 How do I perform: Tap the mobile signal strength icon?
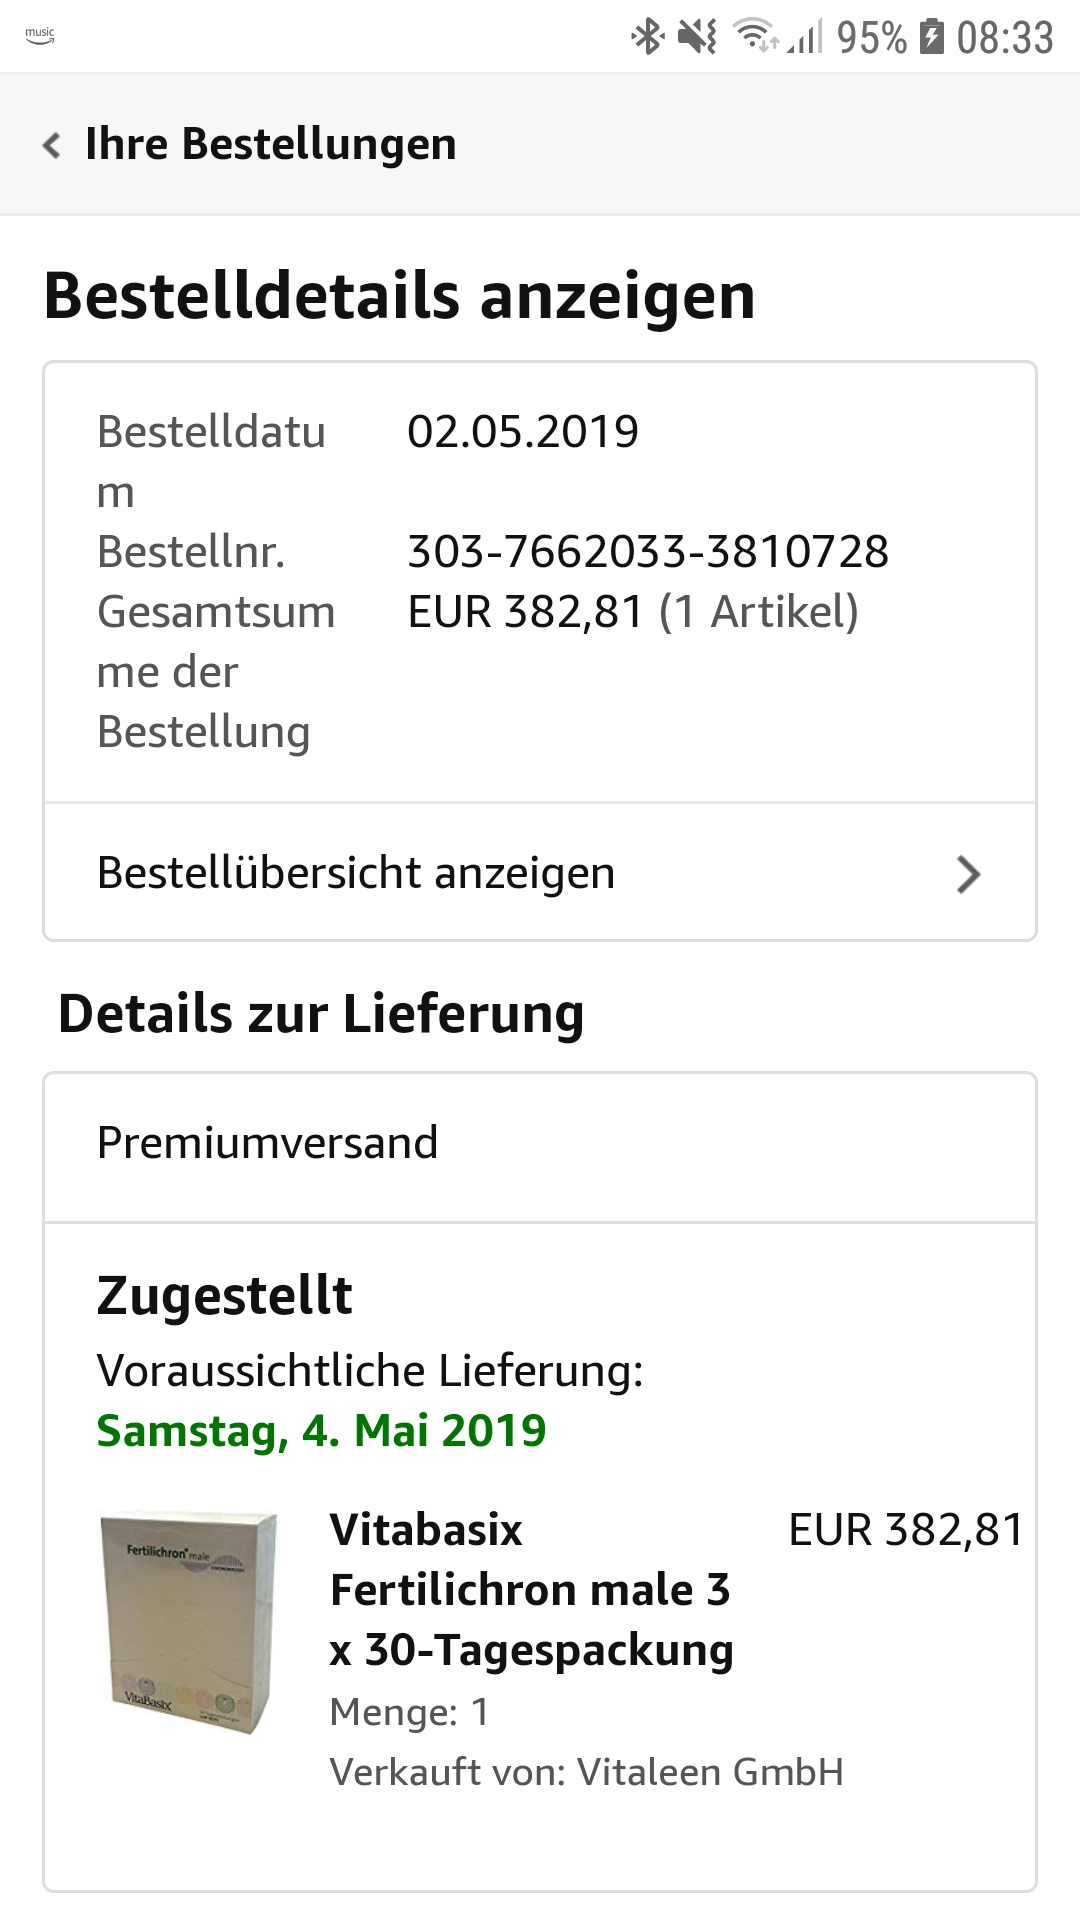[x=805, y=38]
